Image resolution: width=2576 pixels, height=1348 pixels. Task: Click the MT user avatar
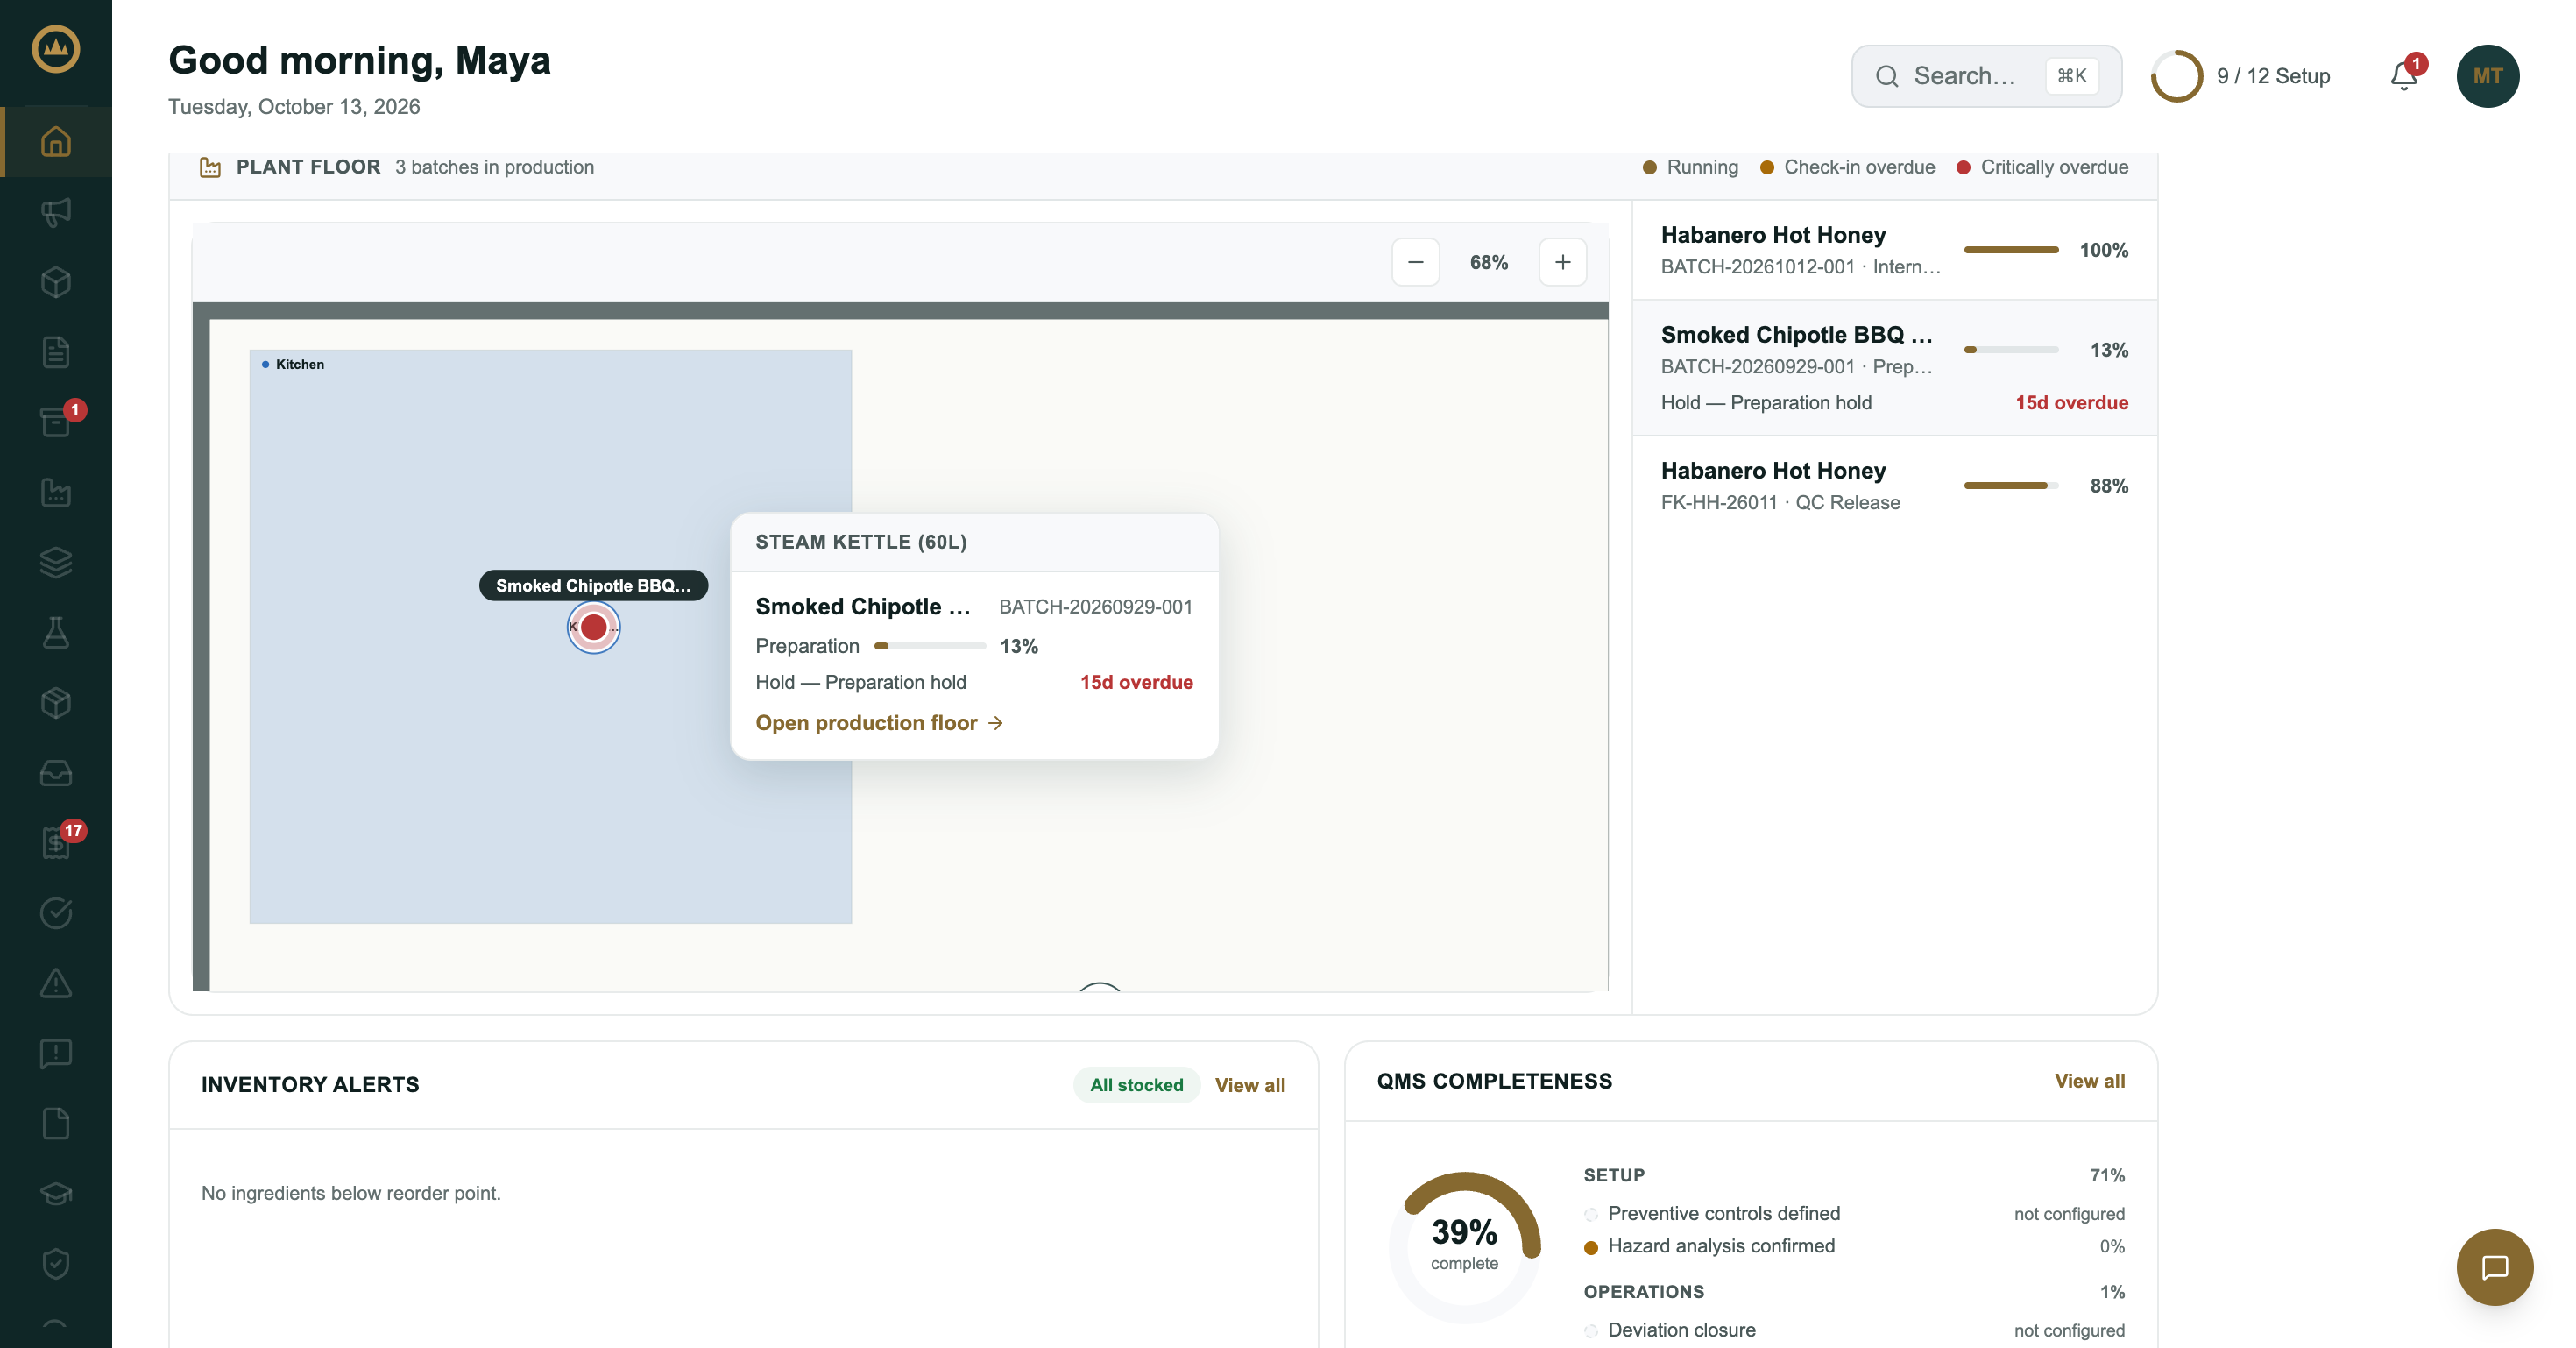[x=2487, y=76]
